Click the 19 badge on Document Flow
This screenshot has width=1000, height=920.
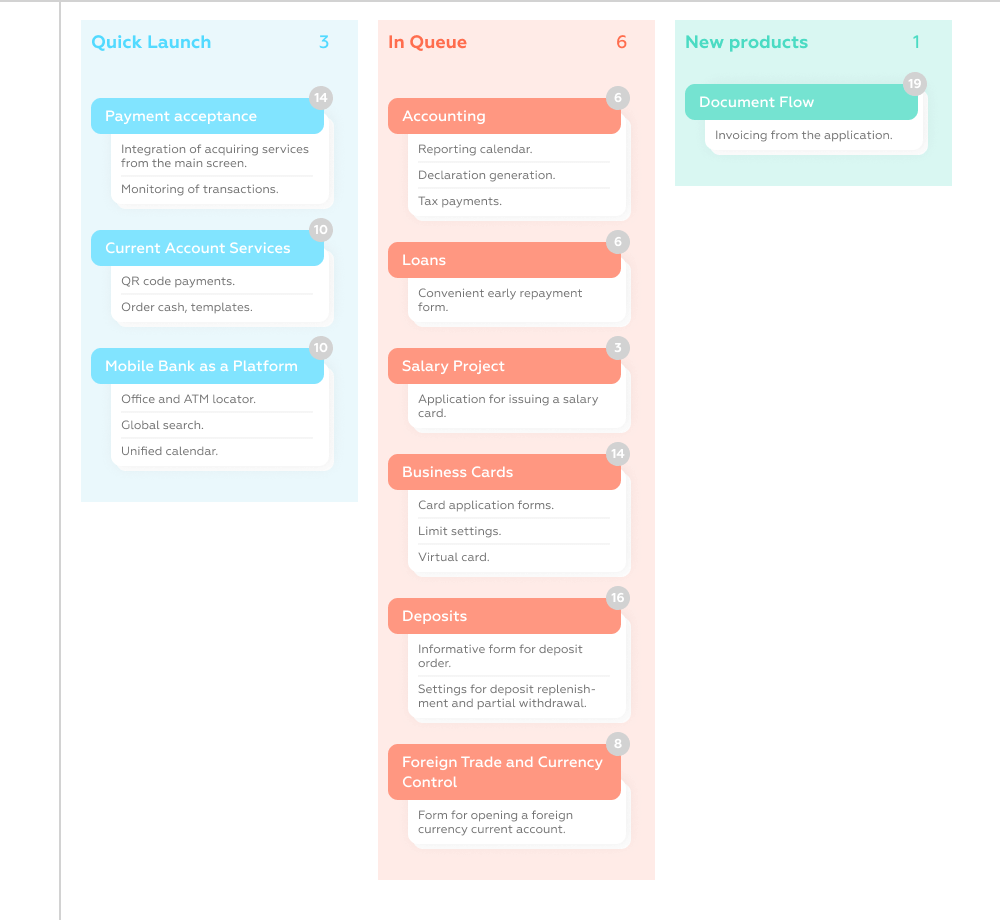[x=914, y=84]
